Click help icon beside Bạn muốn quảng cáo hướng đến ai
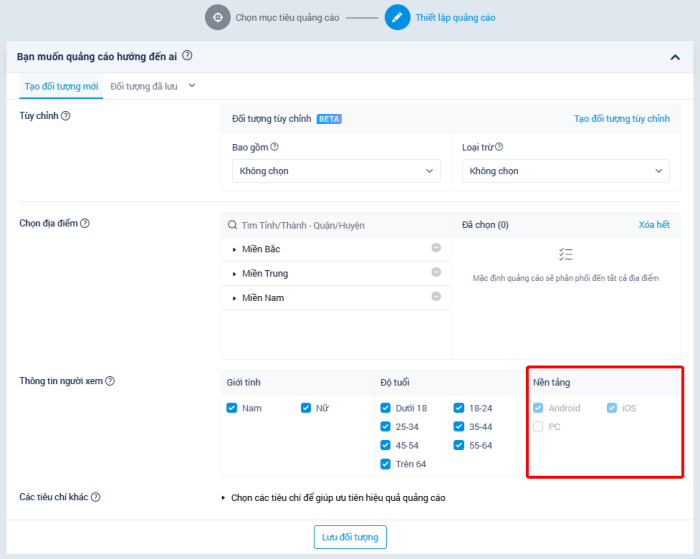This screenshot has height=559, width=700. (187, 57)
